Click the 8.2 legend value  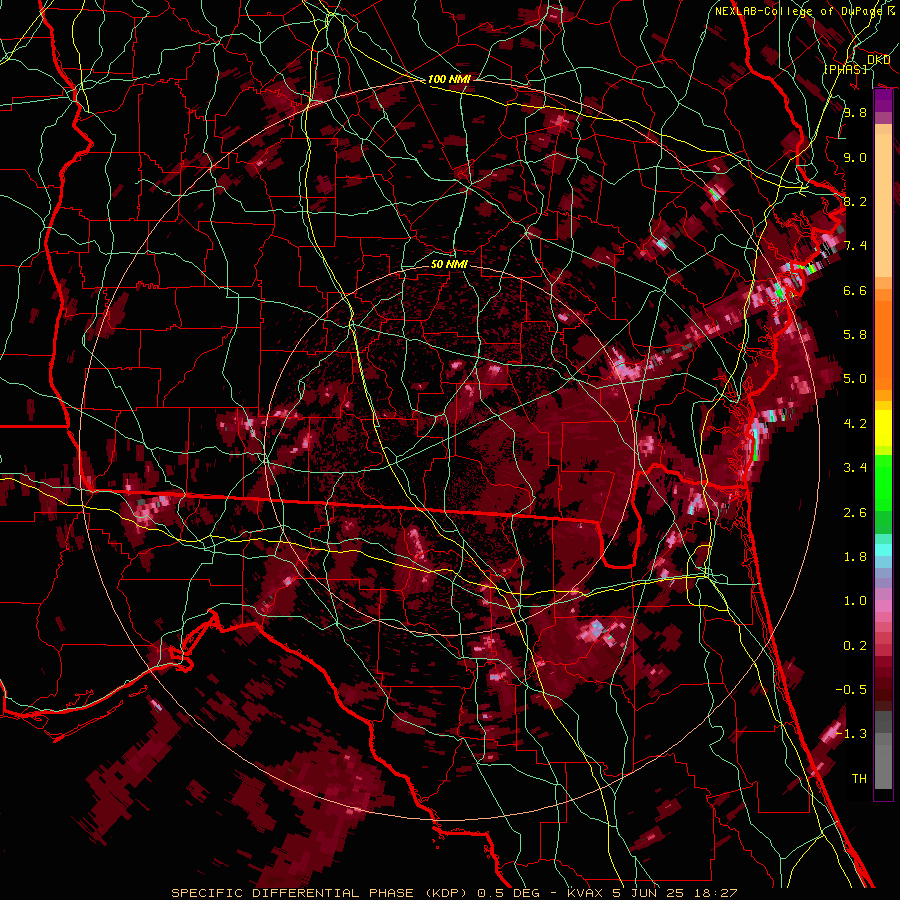[855, 201]
